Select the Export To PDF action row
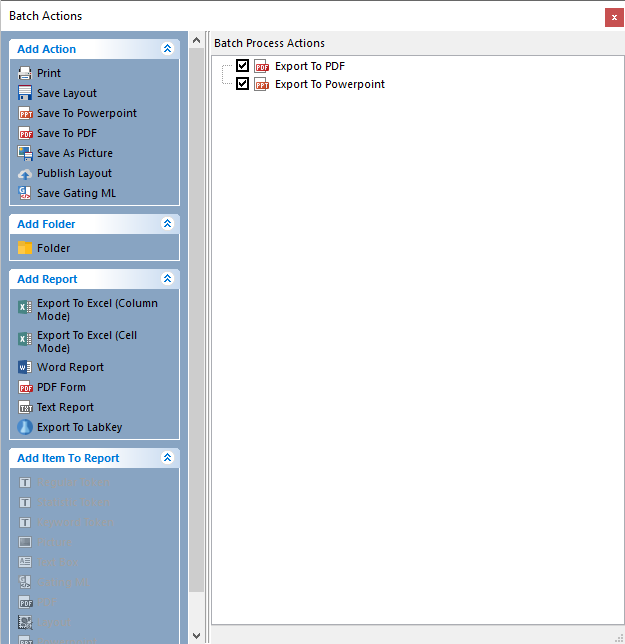The width and height of the screenshot is (625, 644). (x=310, y=66)
